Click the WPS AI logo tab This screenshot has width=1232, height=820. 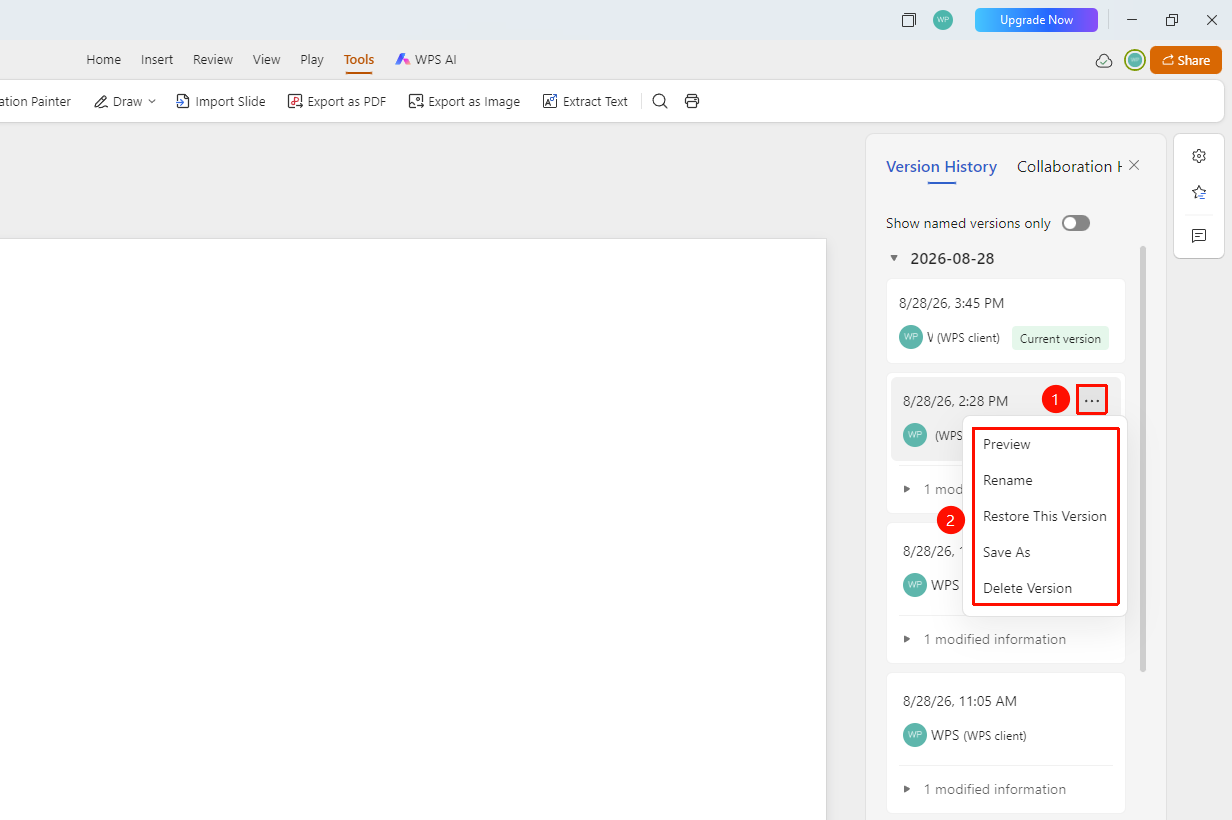tap(426, 60)
